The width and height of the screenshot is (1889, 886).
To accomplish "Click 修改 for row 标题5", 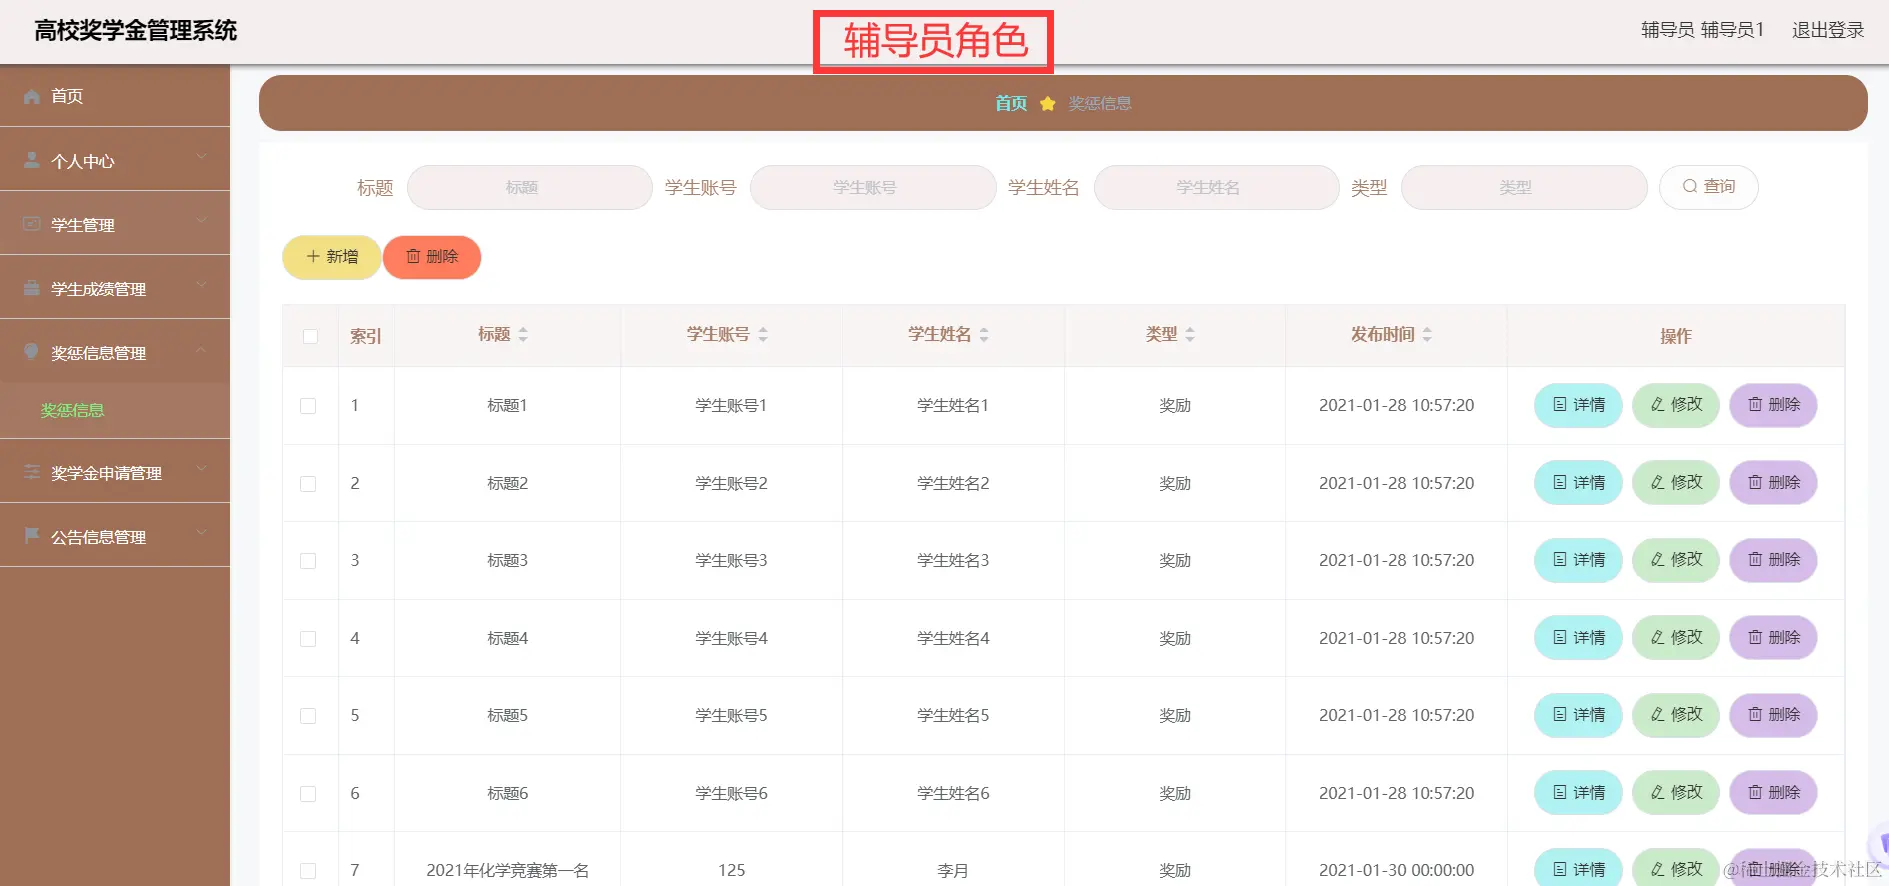I will [1676, 715].
